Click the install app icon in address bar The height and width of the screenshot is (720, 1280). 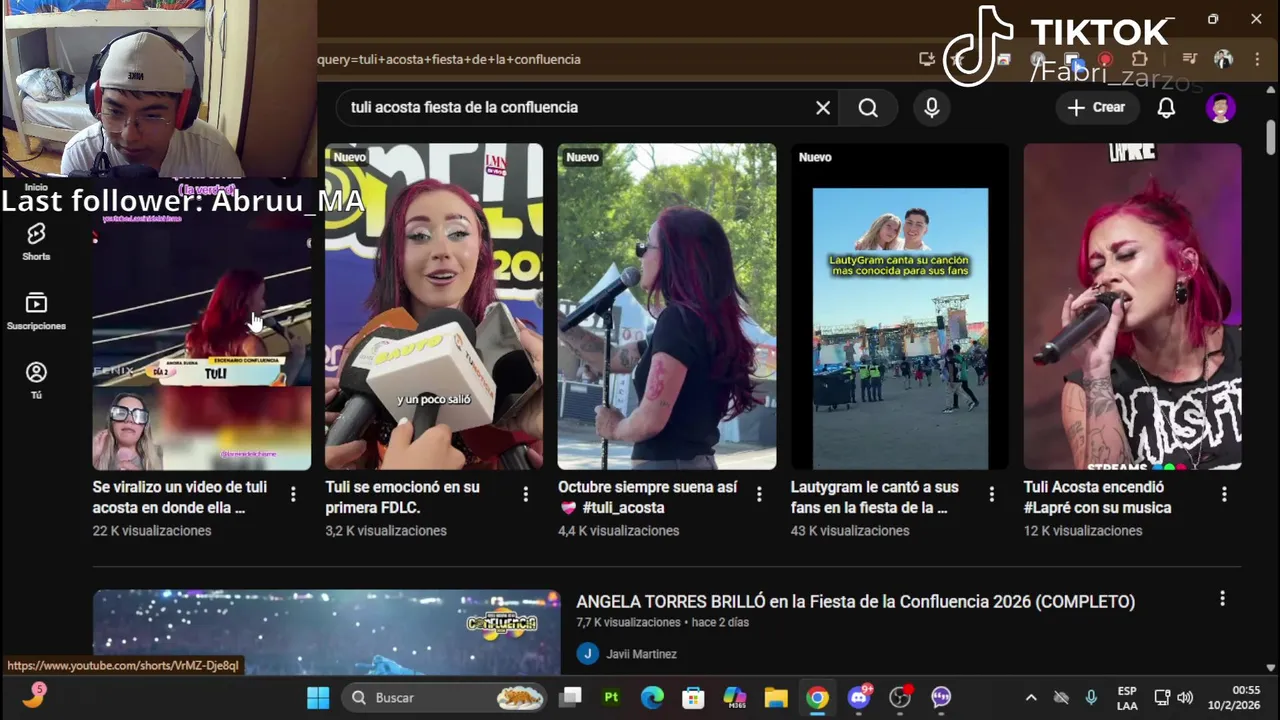tap(927, 59)
